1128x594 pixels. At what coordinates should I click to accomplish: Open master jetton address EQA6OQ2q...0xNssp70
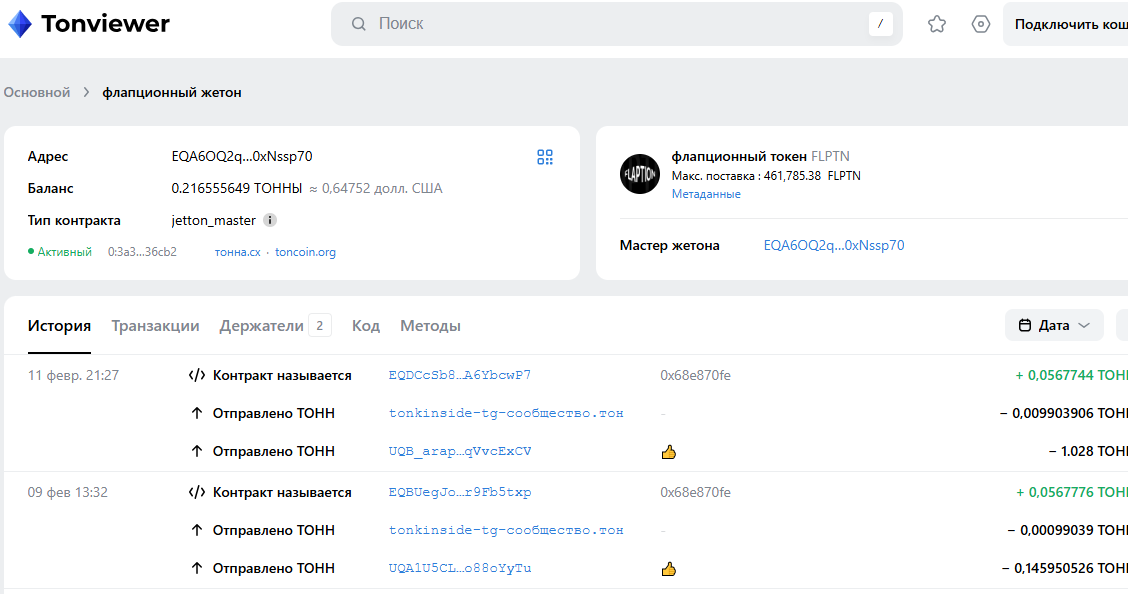[834, 245]
